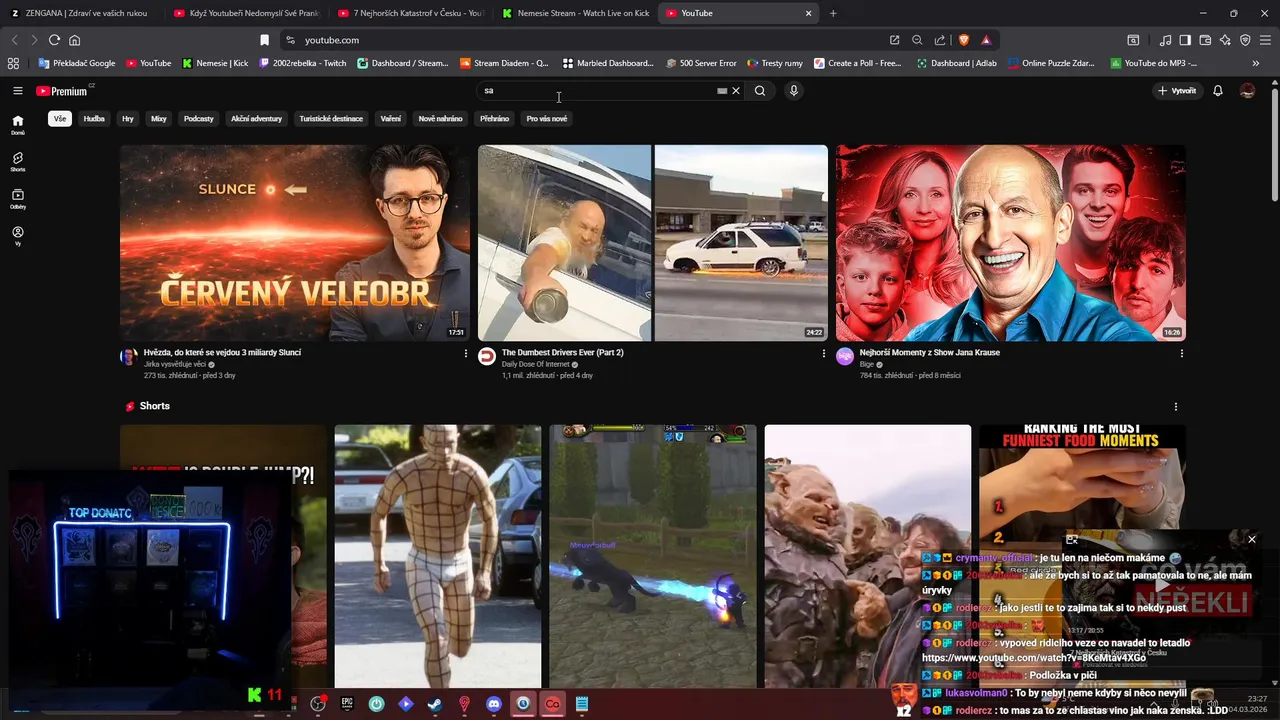Image resolution: width=1280 pixels, height=720 pixels.
Task: Open Jirka vysvětluje věci channel link
Action: [175, 365]
